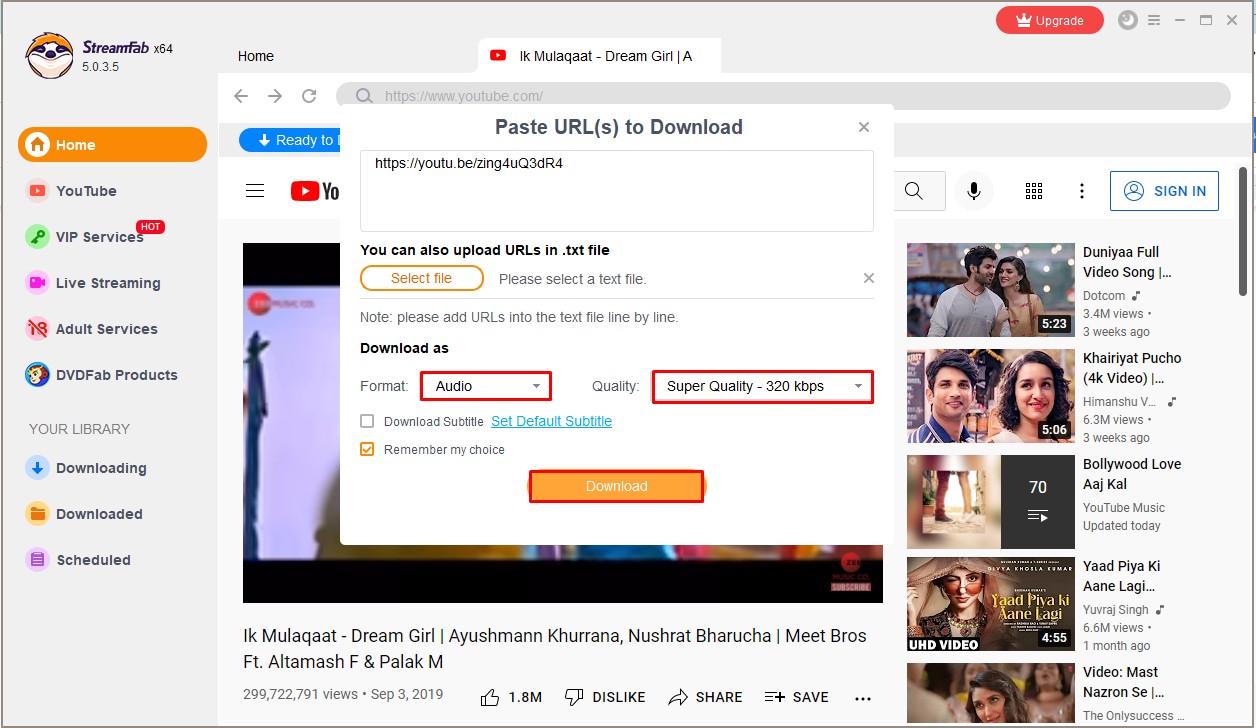Switch to the Ik Mulaqaat - Dream Girl tab
Image resolution: width=1256 pixels, height=728 pixels.
click(599, 56)
